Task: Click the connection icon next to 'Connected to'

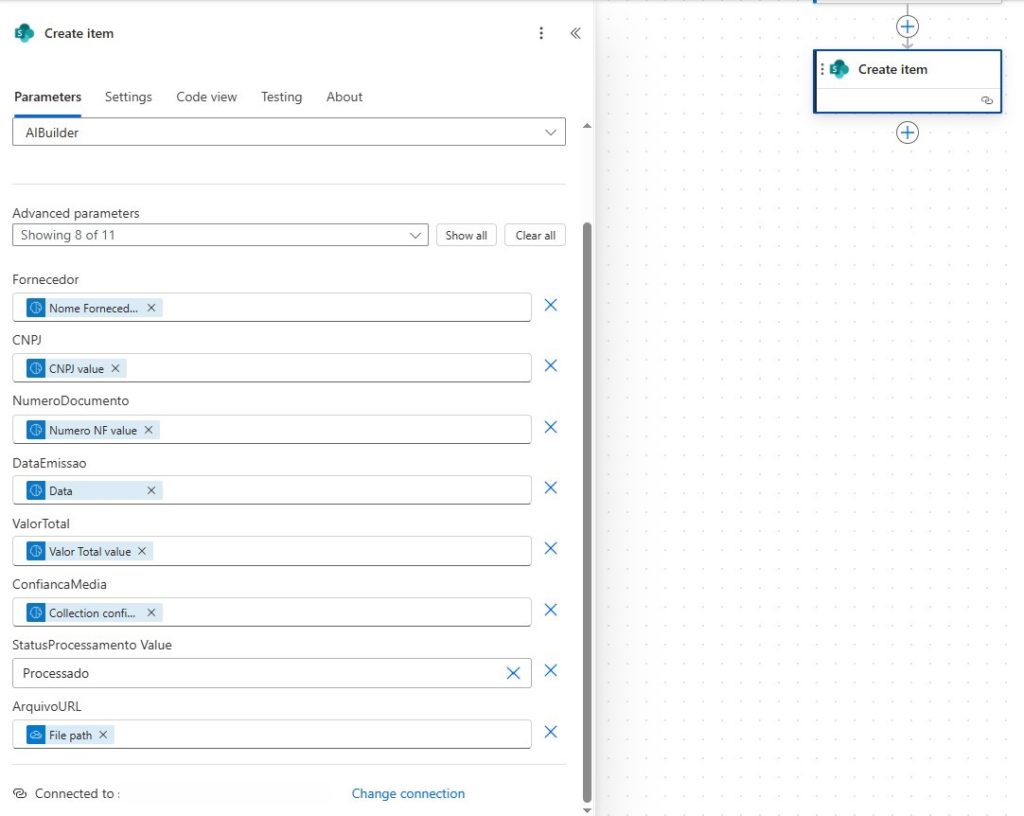Action: 20,793
